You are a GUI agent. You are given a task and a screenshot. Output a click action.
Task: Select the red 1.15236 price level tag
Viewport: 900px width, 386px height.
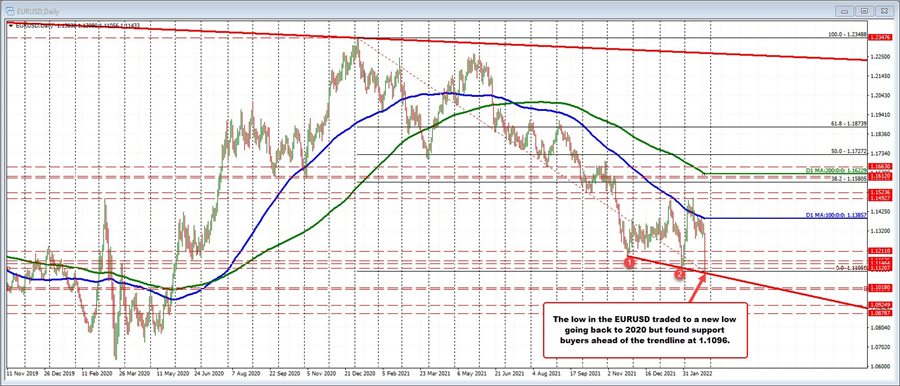click(x=879, y=192)
